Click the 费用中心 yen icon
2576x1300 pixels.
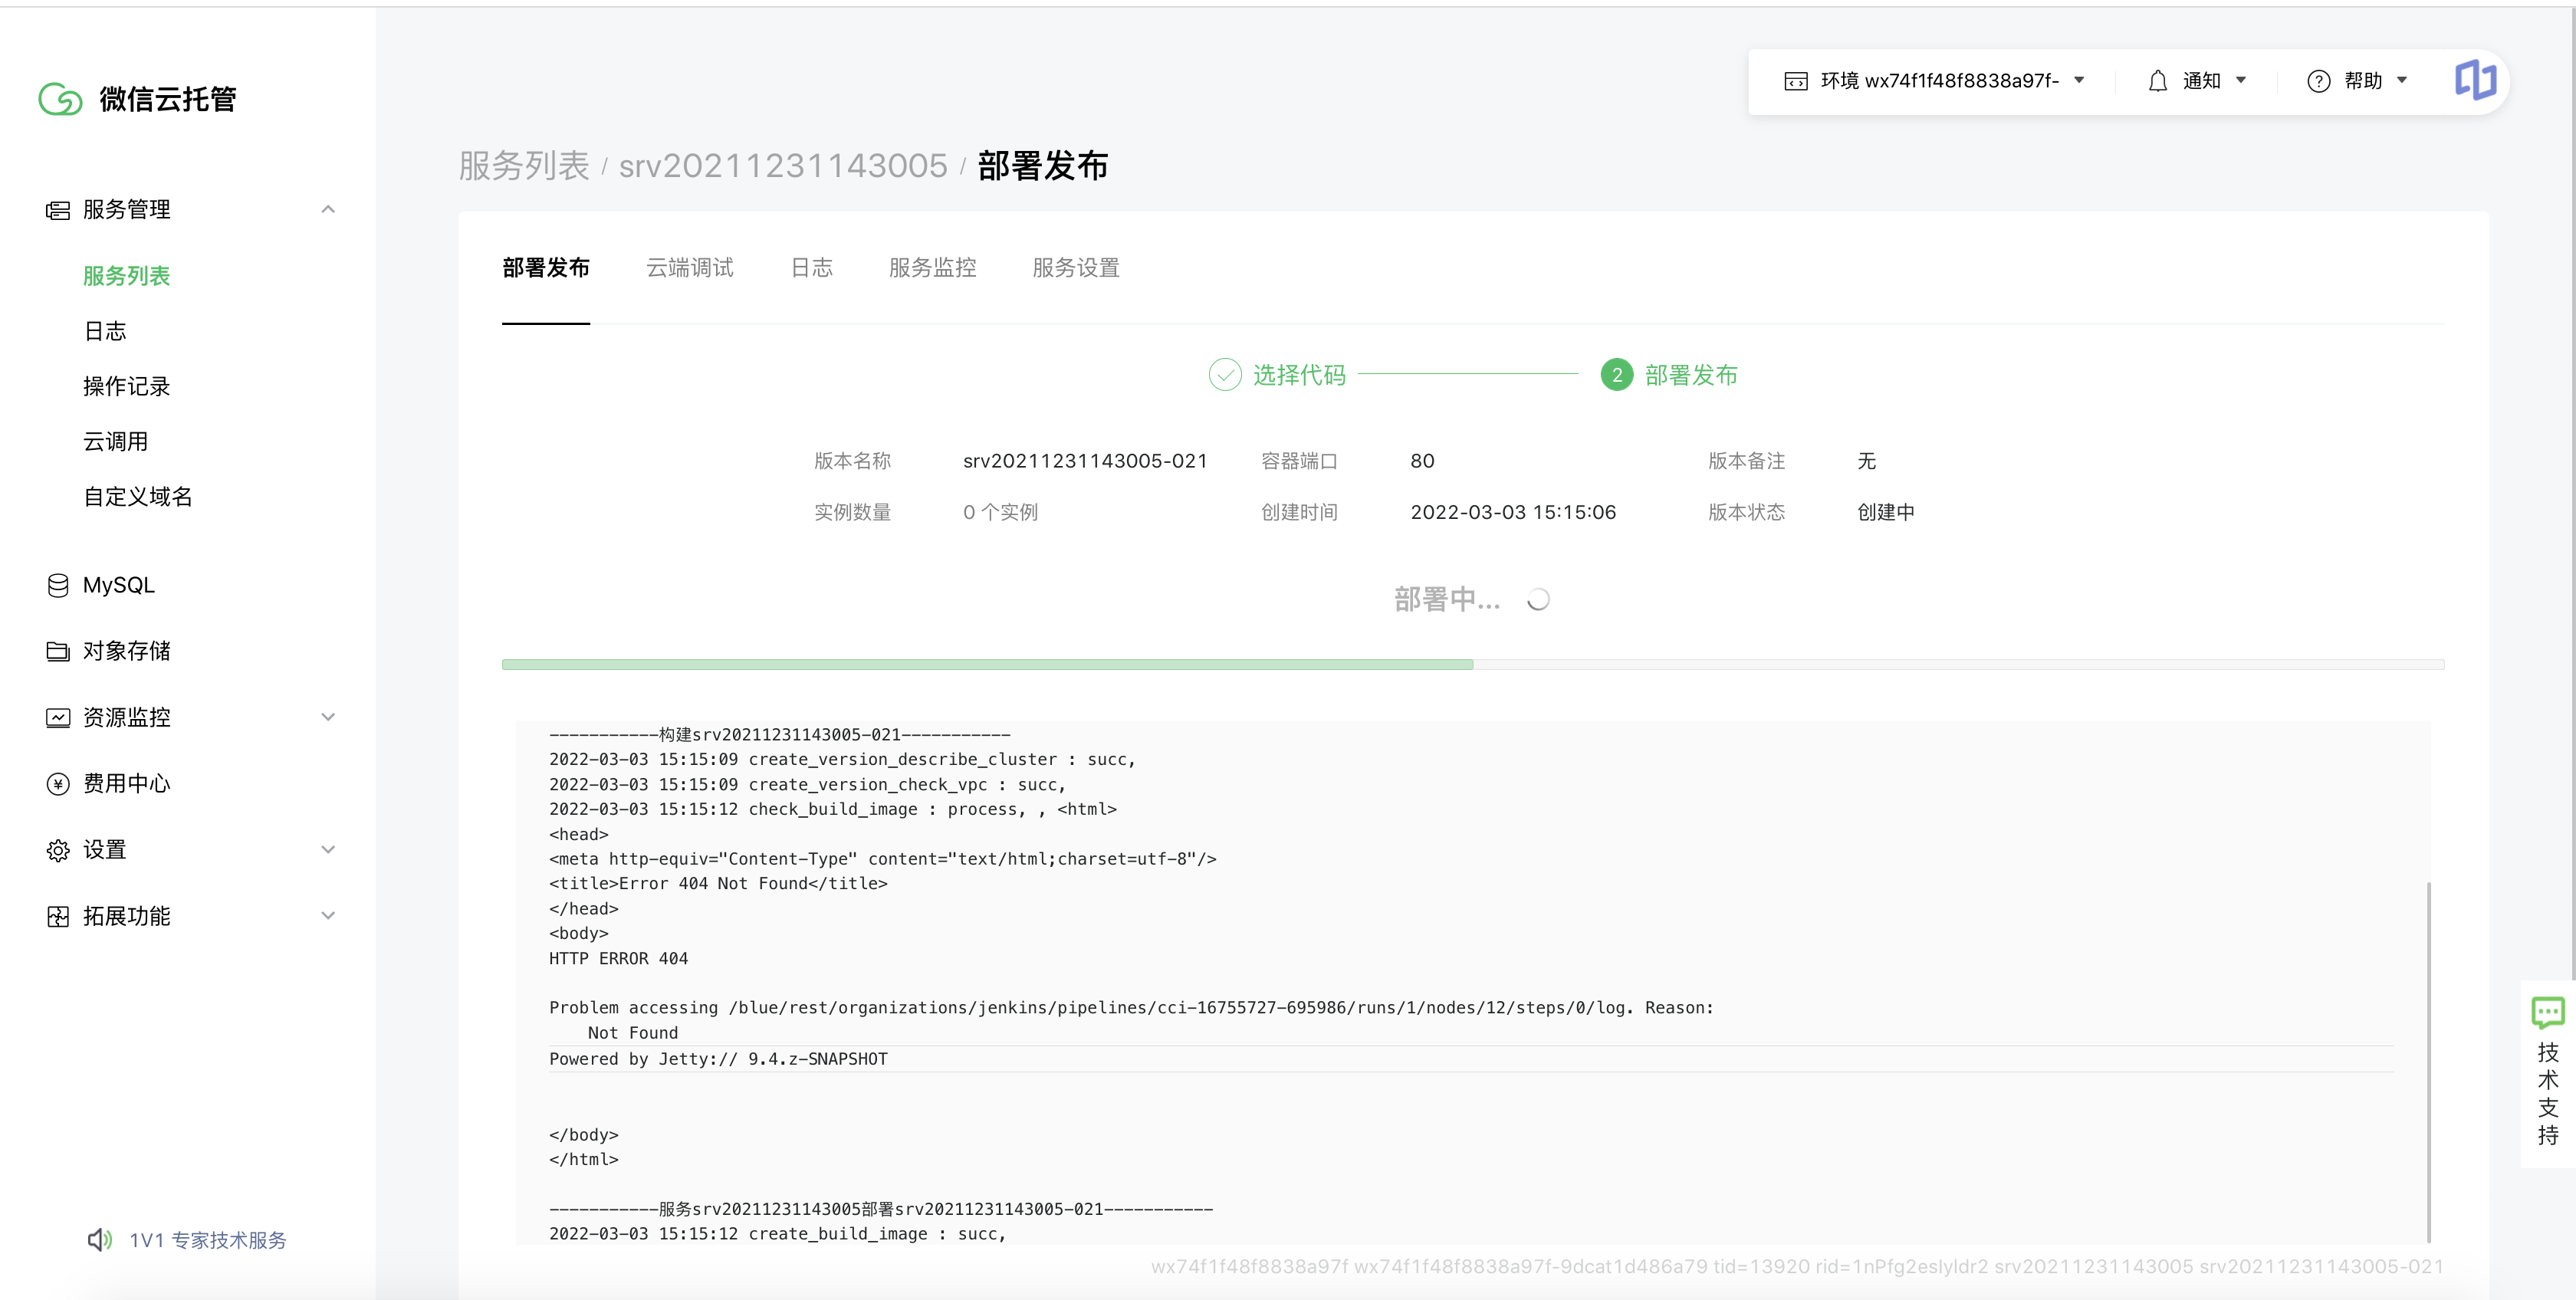pyautogui.click(x=58, y=783)
